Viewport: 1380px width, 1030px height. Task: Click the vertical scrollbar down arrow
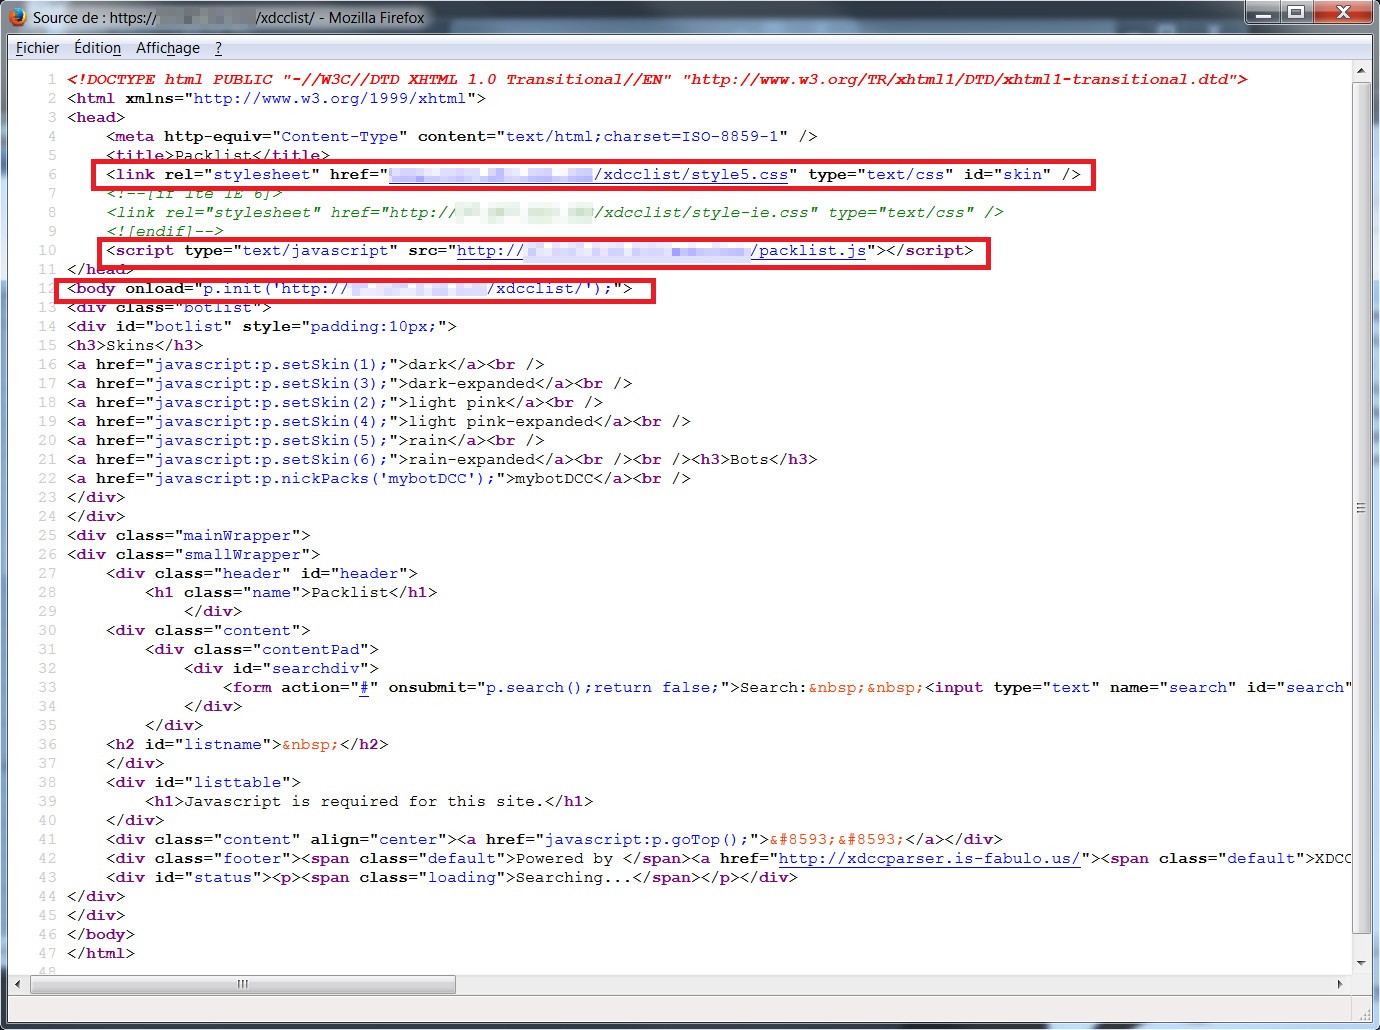click(x=1361, y=962)
